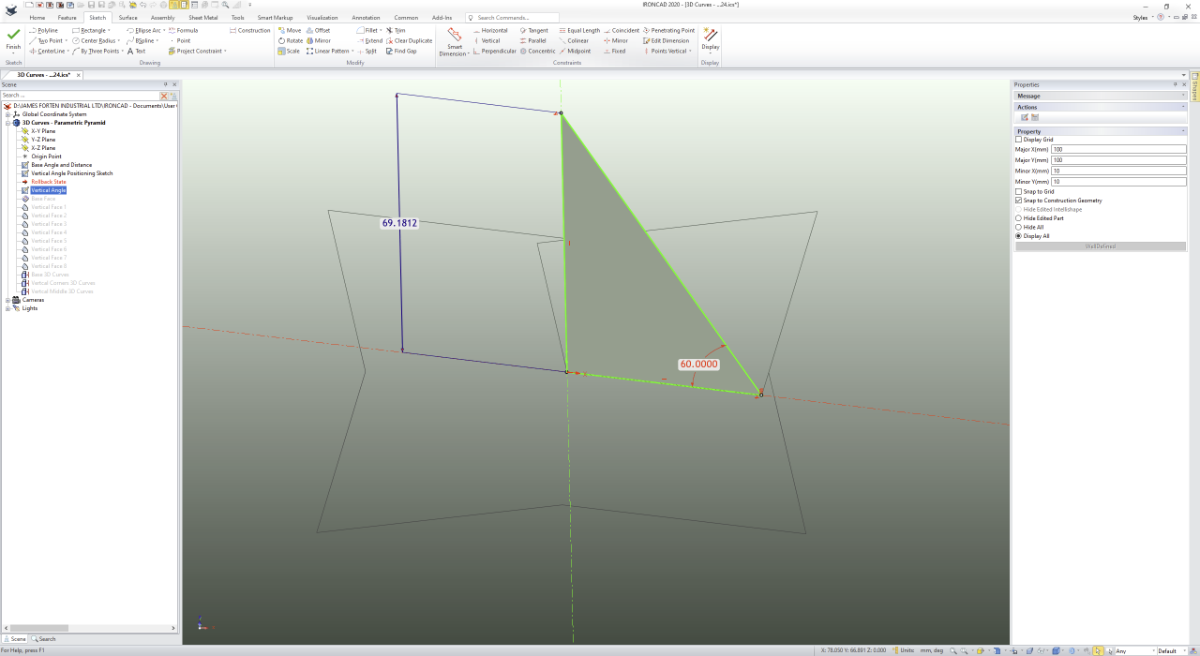1200x656 pixels.
Task: Click the Minor Y(mm) input field
Action: coord(1118,182)
